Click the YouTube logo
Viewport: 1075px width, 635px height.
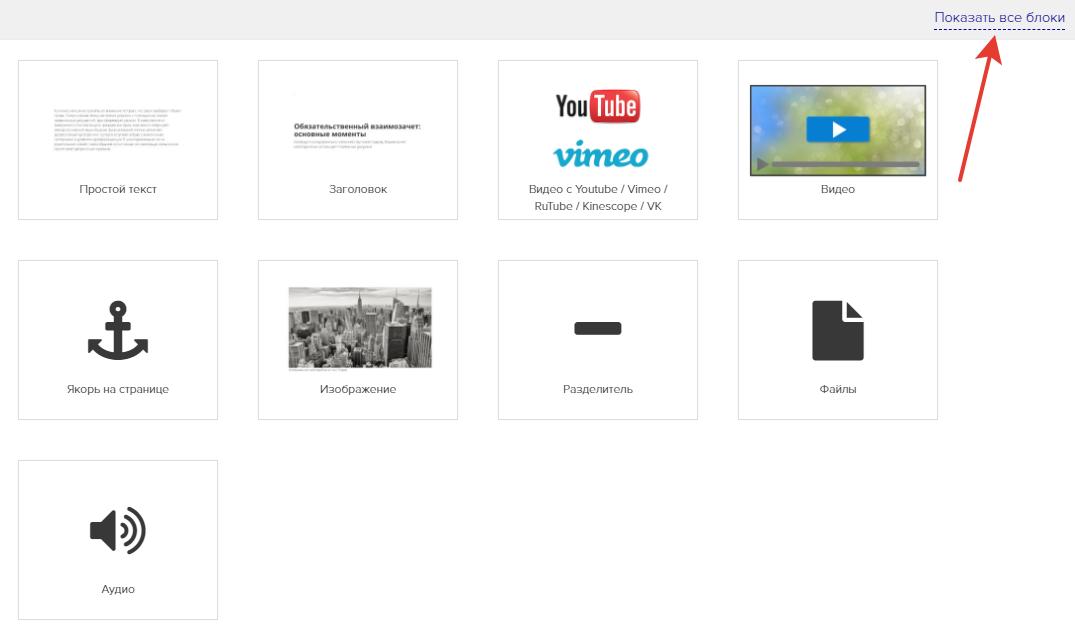598,106
